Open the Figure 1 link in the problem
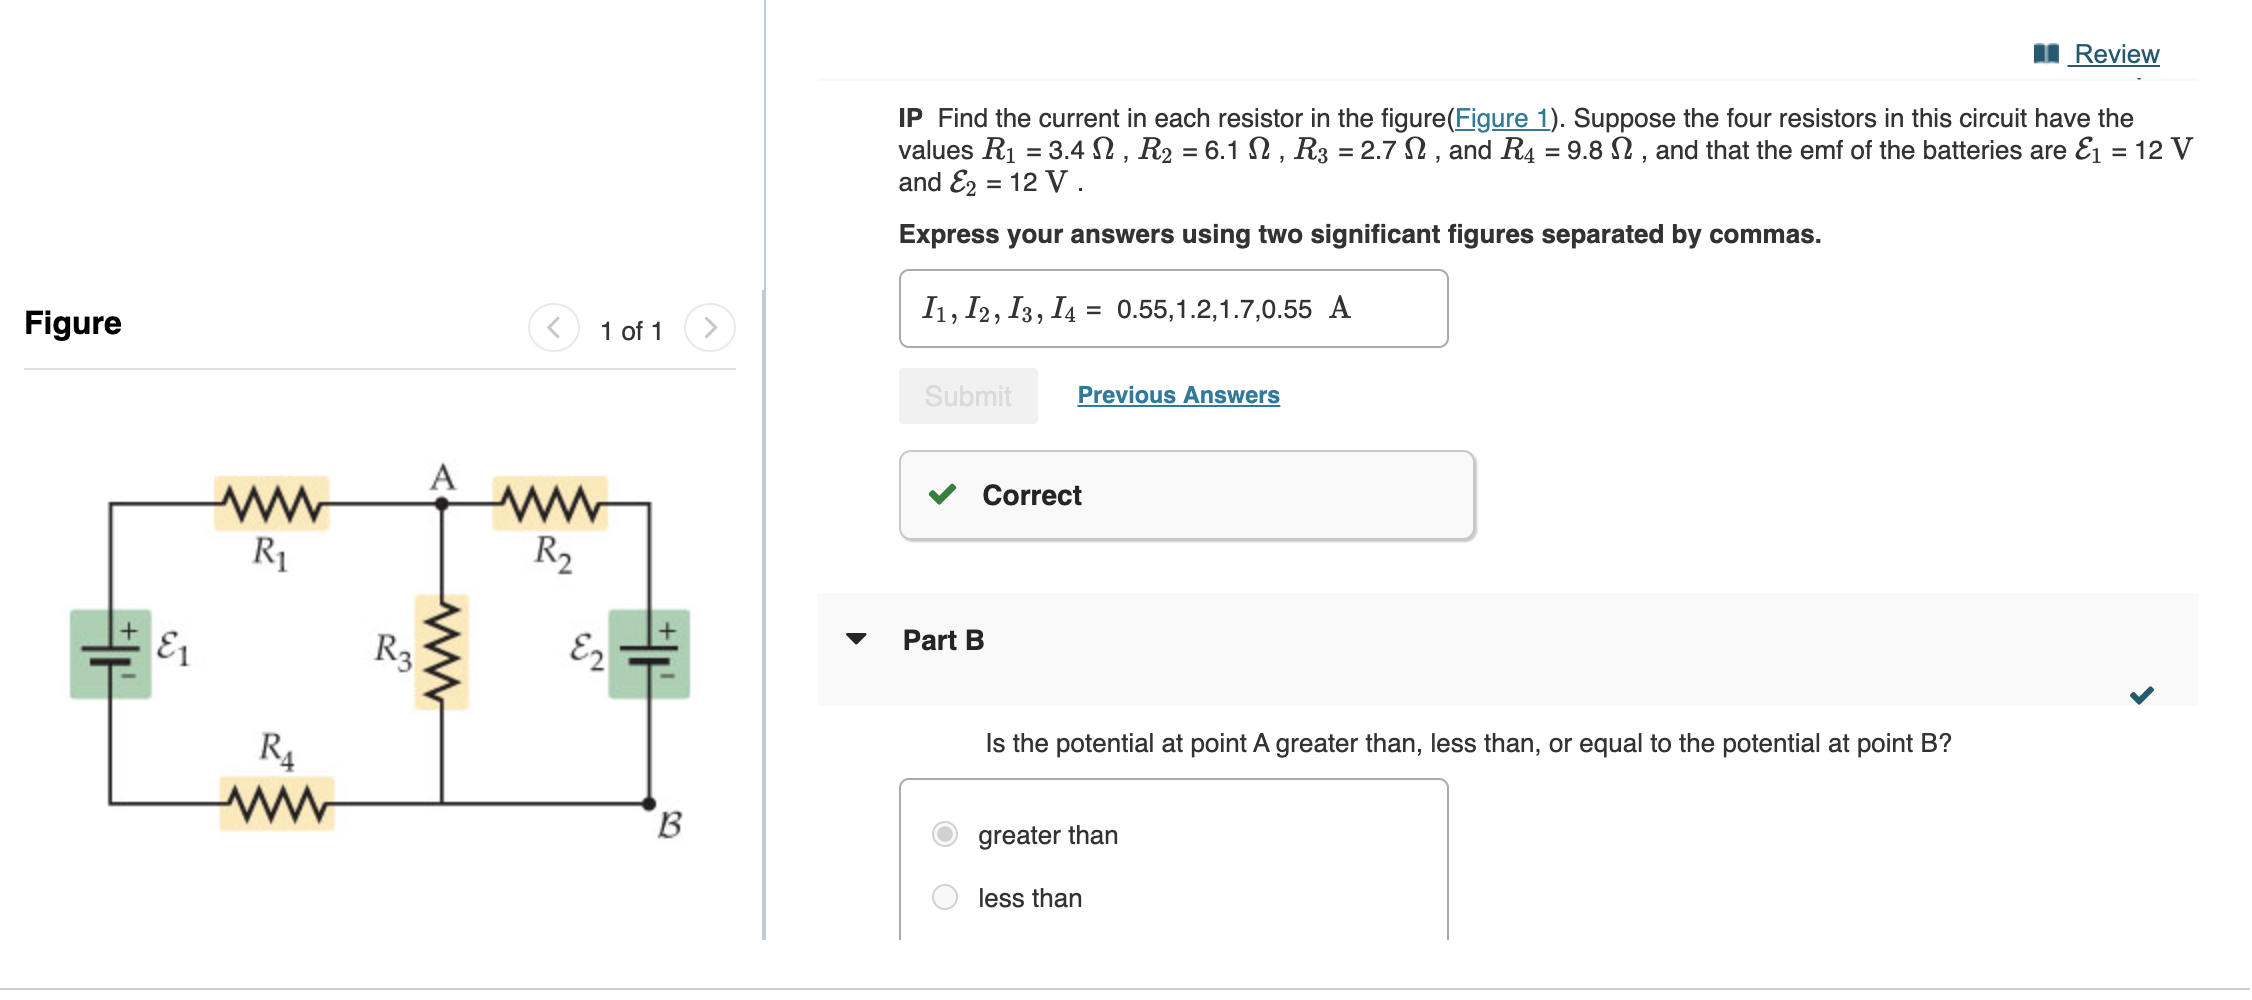The height and width of the screenshot is (1000, 2252). tap(1500, 118)
